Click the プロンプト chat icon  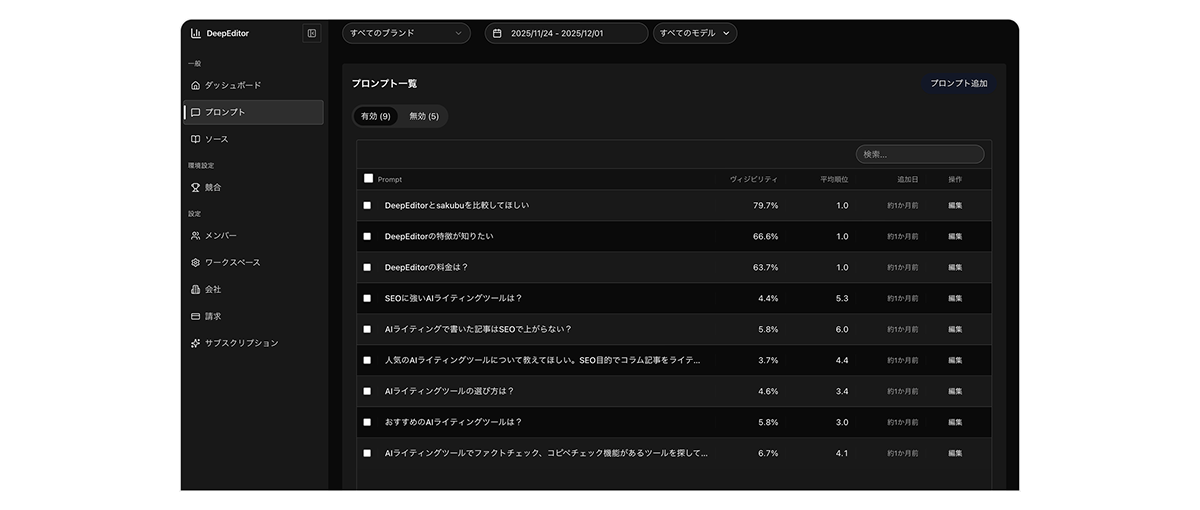(x=196, y=112)
